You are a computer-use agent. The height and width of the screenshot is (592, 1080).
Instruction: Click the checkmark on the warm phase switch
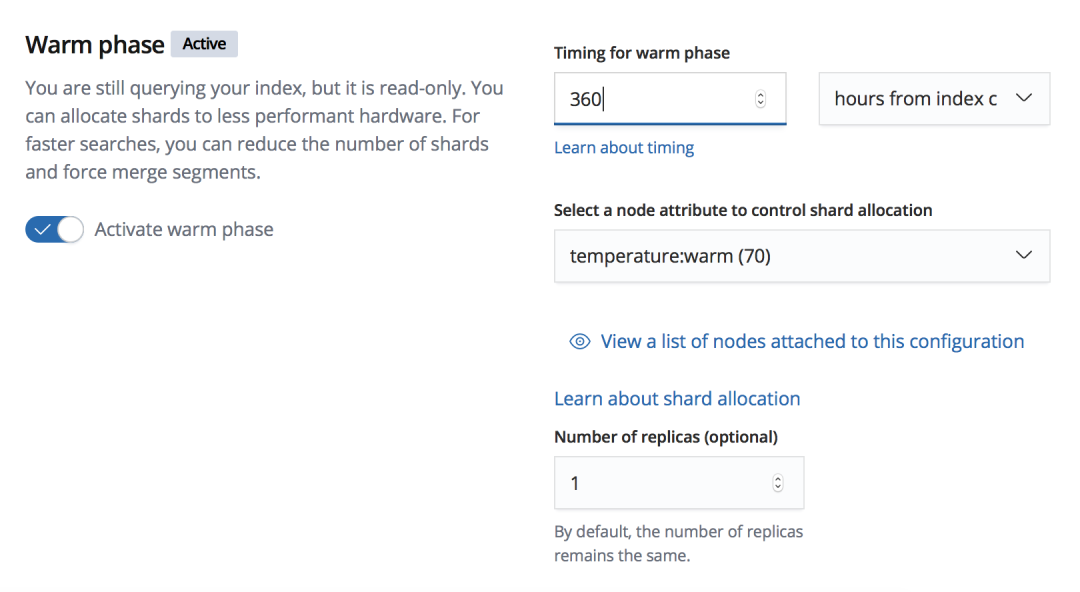[42, 230]
